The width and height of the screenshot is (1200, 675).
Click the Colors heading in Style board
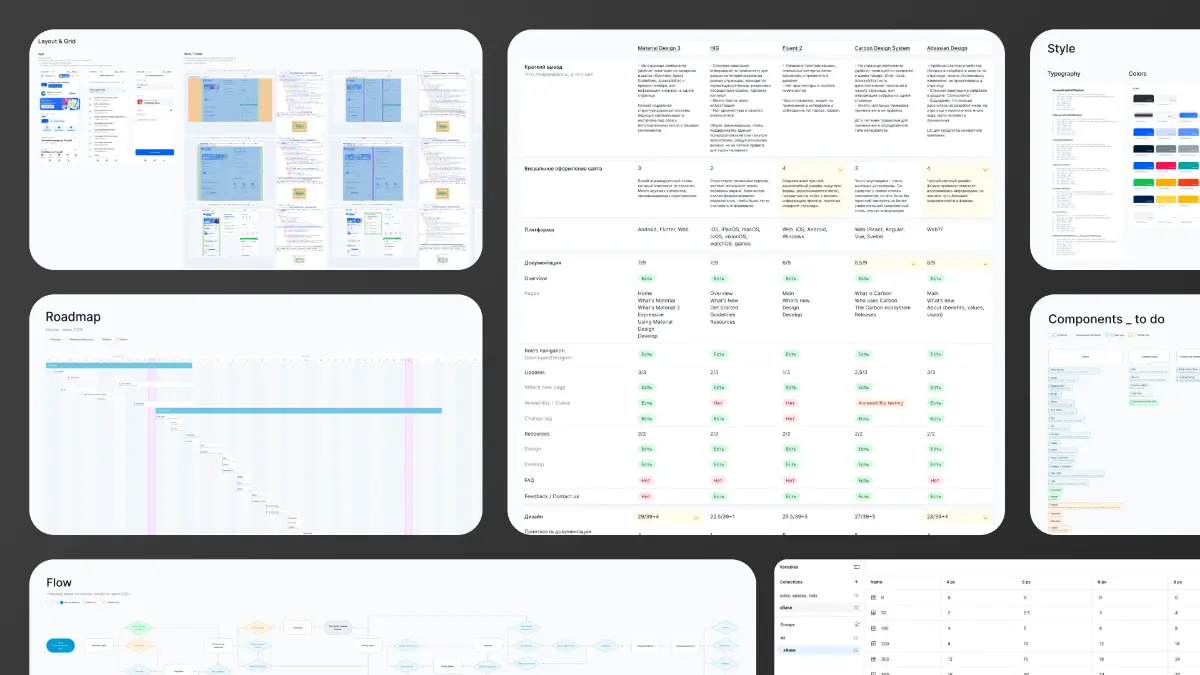pos(1139,74)
